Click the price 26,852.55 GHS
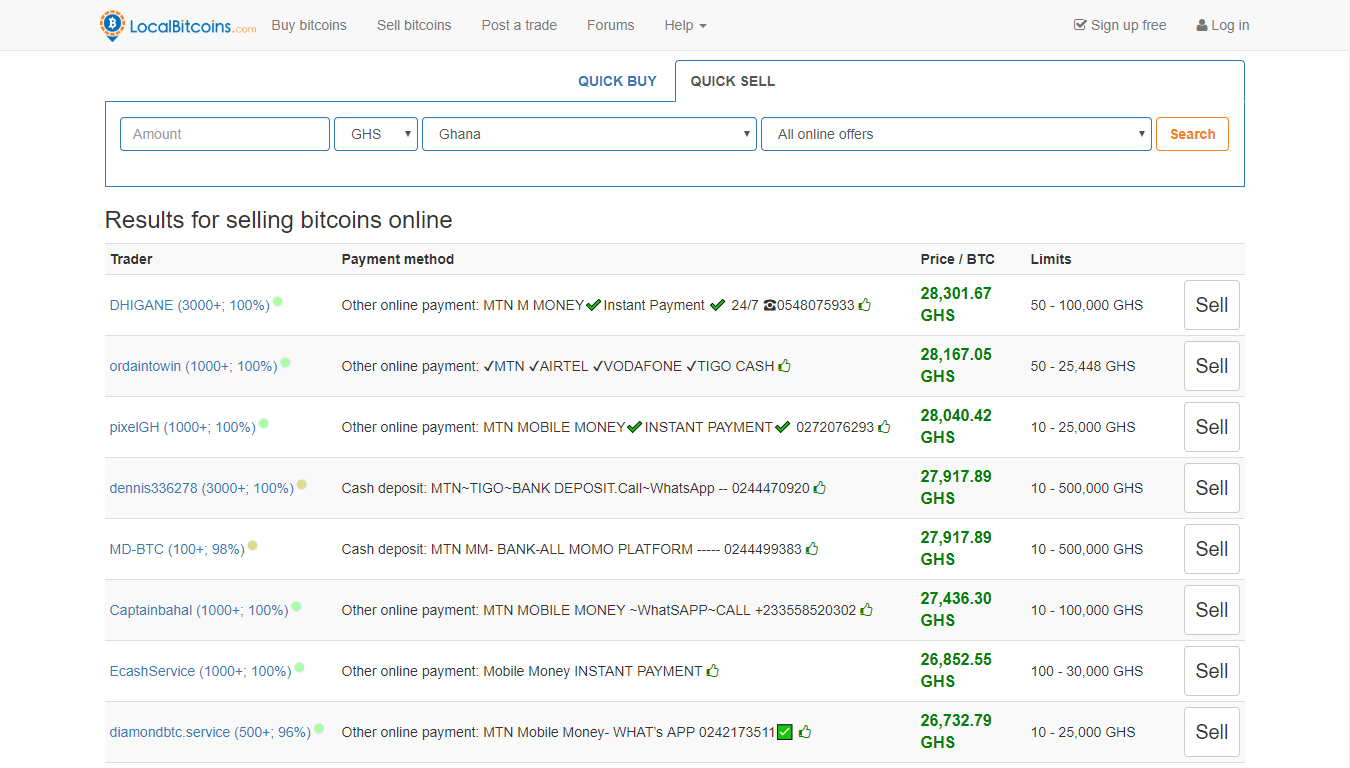Image resolution: width=1350 pixels, height=768 pixels. (x=956, y=671)
